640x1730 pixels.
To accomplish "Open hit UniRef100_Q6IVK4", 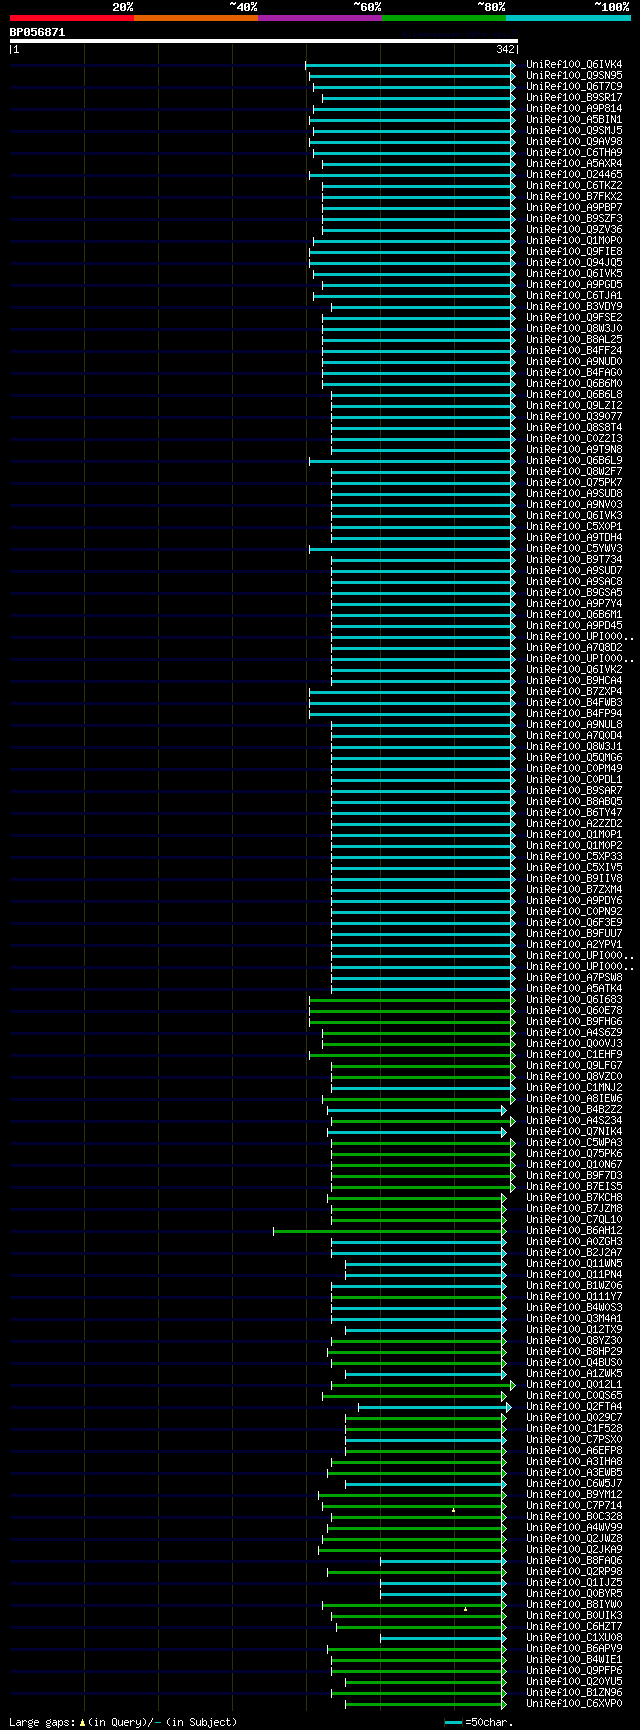I will (x=574, y=64).
